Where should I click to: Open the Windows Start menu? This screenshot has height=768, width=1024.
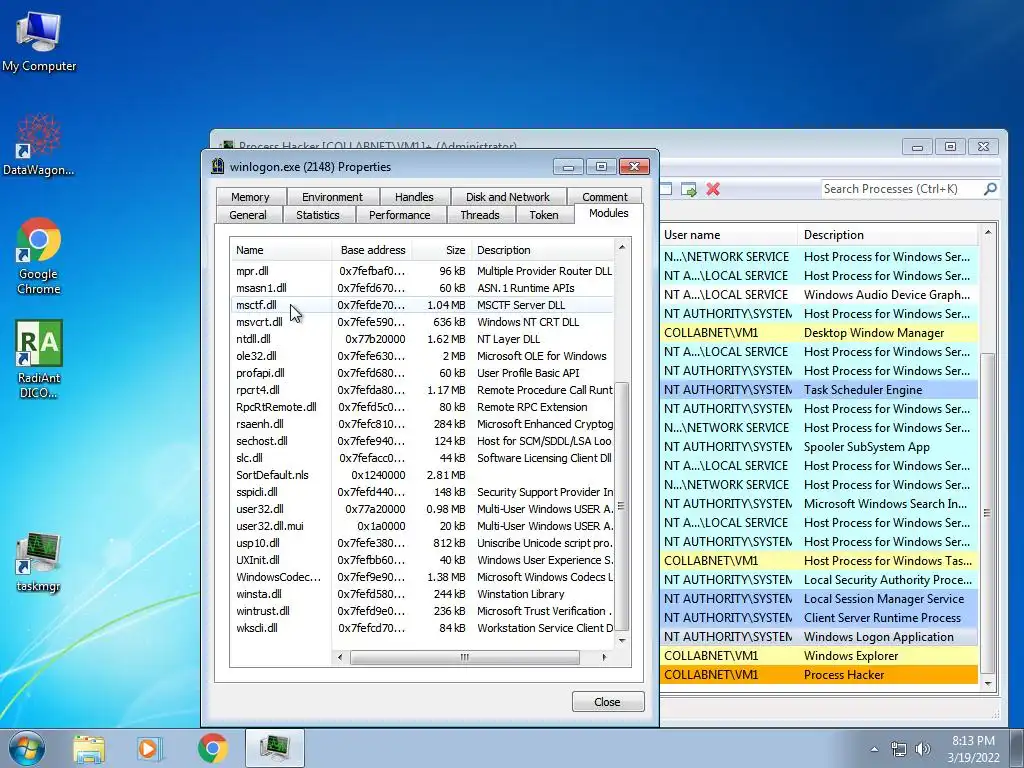pos(27,748)
